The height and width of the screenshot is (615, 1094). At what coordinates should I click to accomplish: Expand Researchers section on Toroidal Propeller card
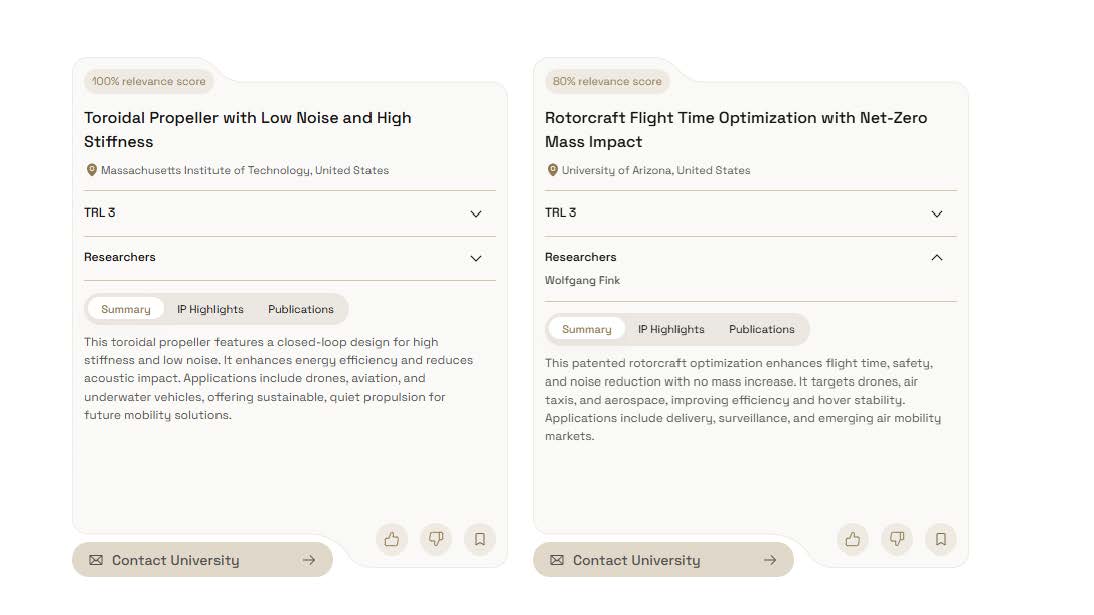(476, 258)
